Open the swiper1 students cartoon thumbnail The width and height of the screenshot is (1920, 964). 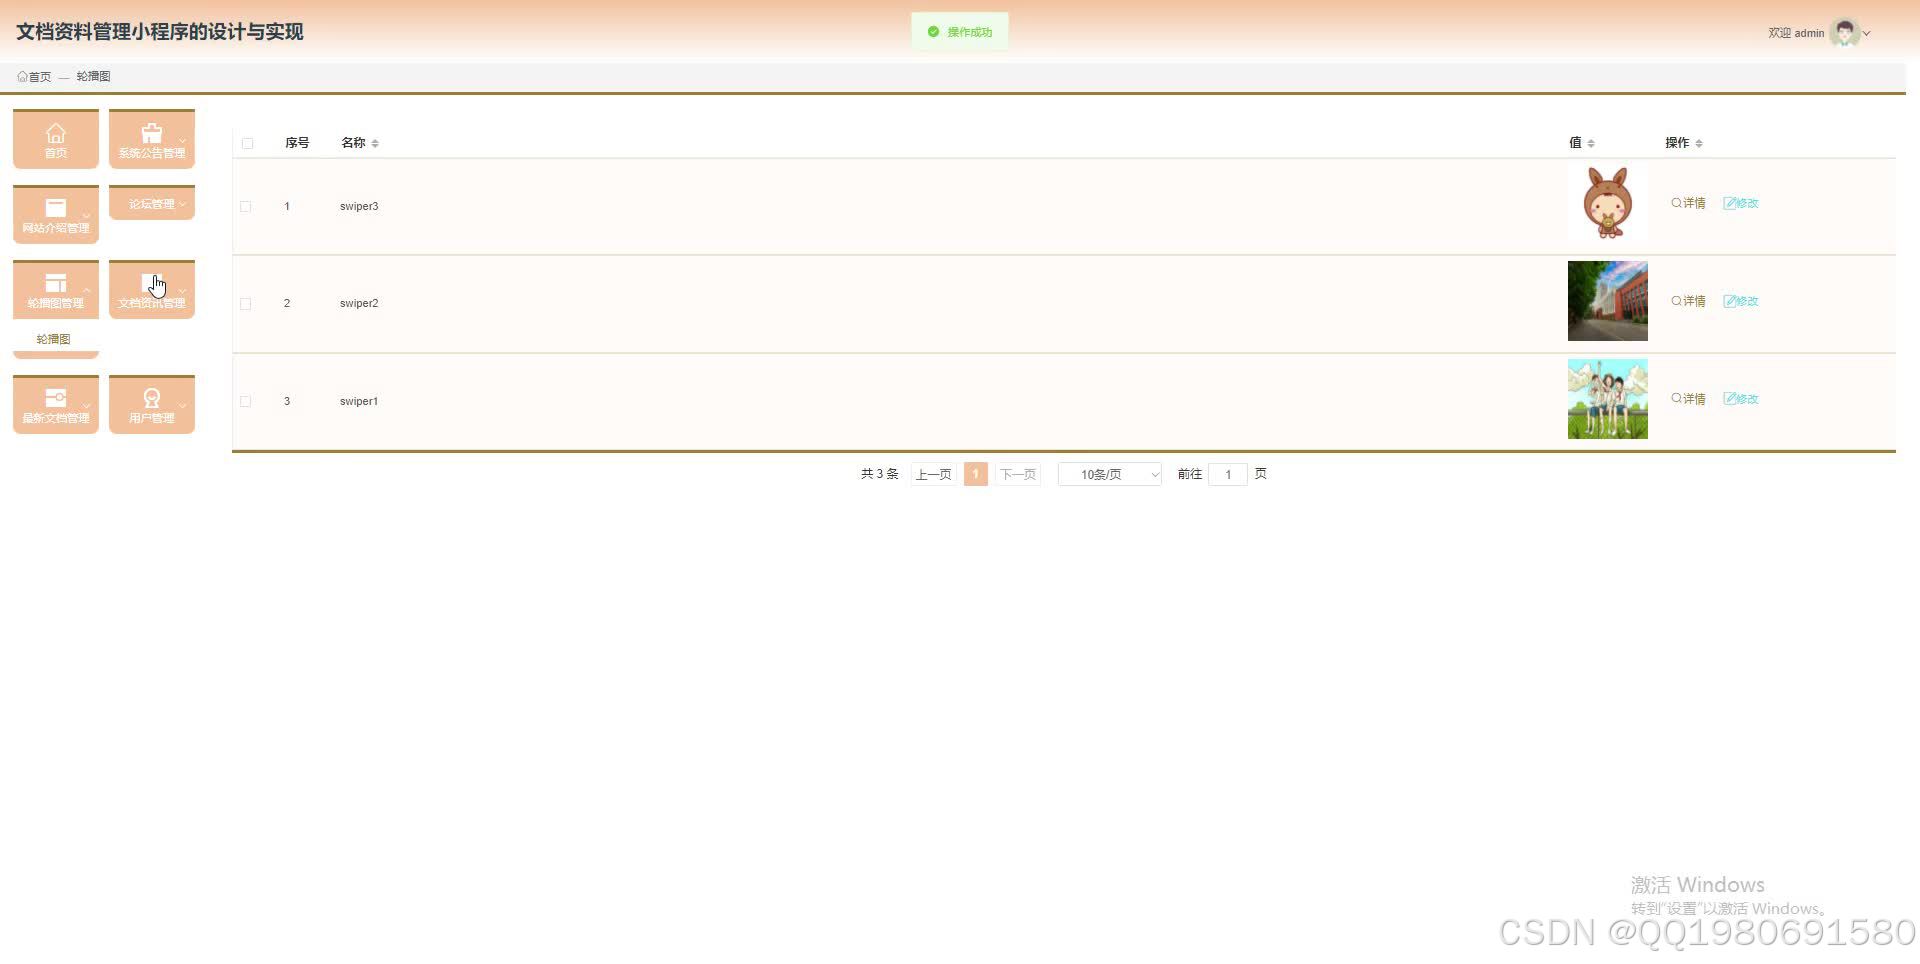1608,399
